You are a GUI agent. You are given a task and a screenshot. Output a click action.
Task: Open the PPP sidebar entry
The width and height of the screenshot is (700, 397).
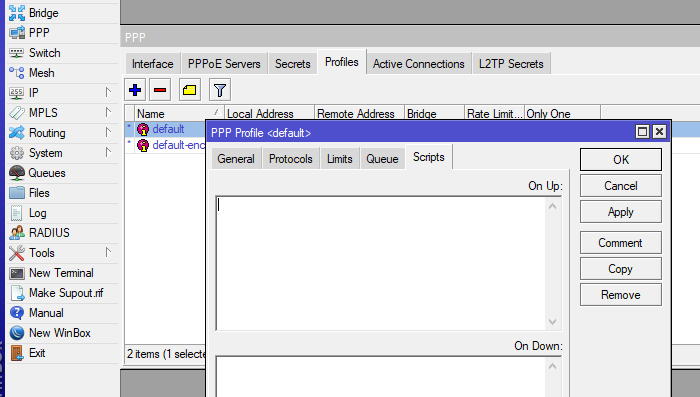pos(62,33)
